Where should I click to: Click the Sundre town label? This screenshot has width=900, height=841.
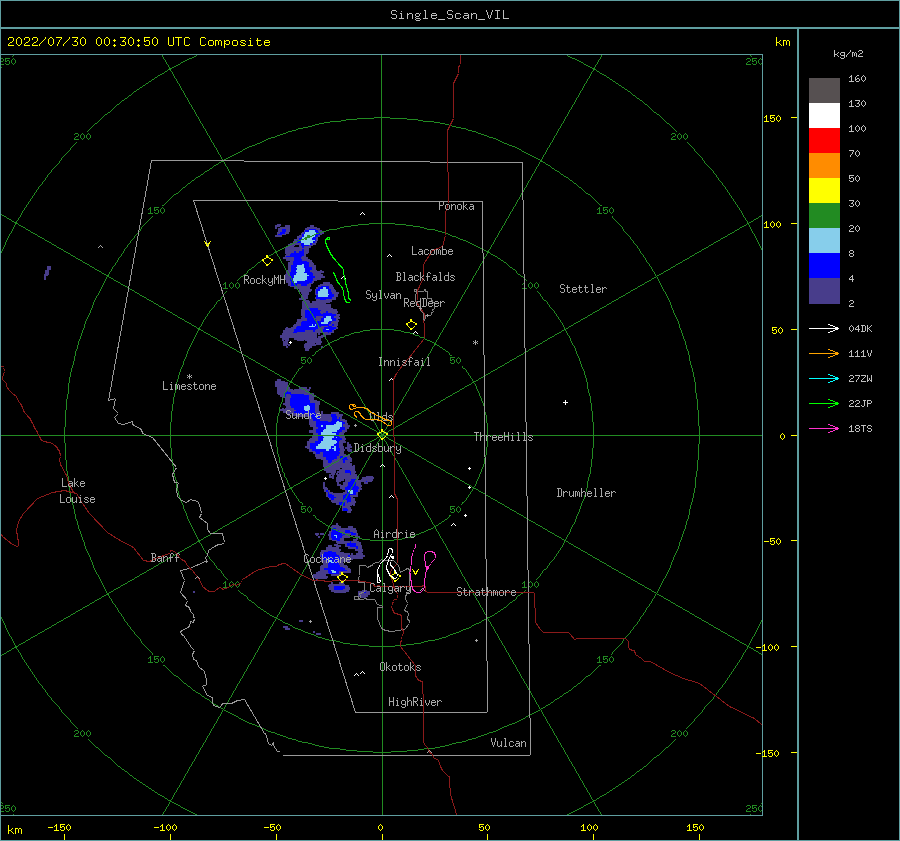pyautogui.click(x=303, y=415)
